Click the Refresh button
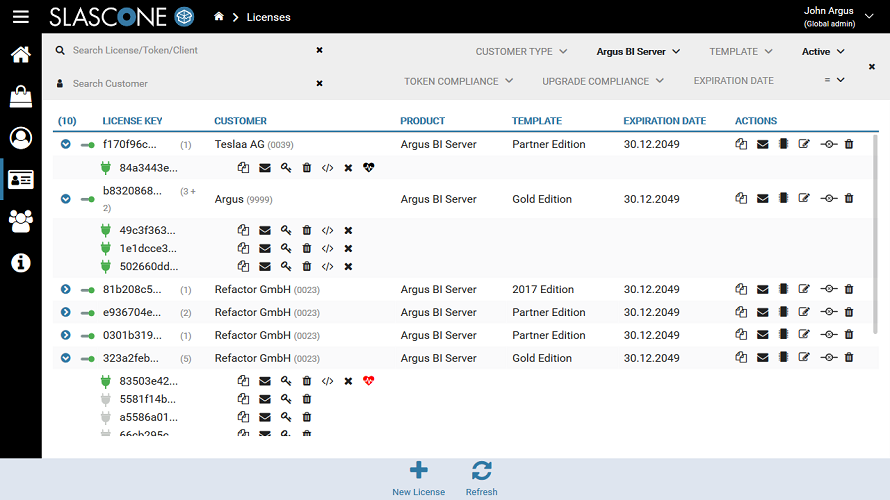 pos(481,478)
